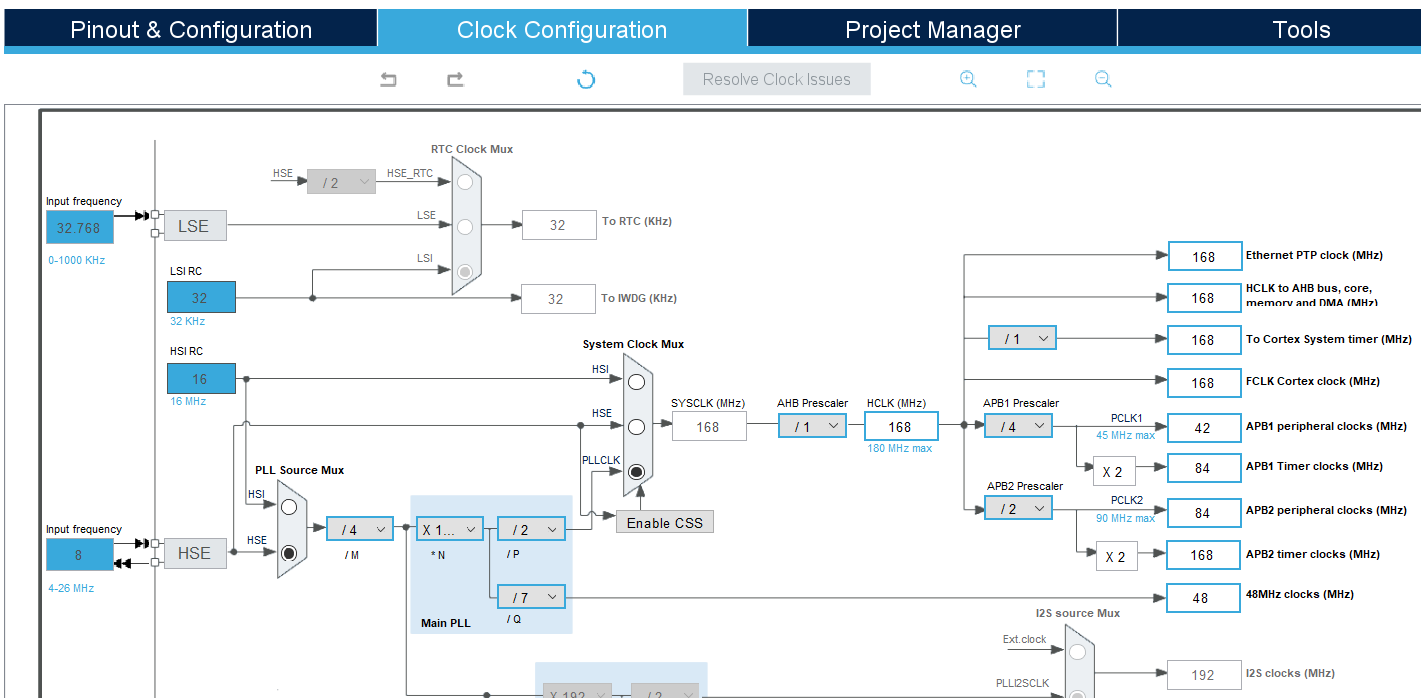Viewport: 1421px width, 698px height.
Task: Click the APB1 Timer clocks value 84
Action: (x=1204, y=467)
